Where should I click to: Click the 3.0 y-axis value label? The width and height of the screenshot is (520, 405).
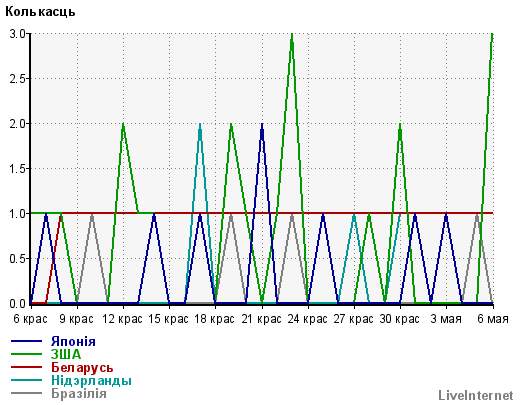17,34
